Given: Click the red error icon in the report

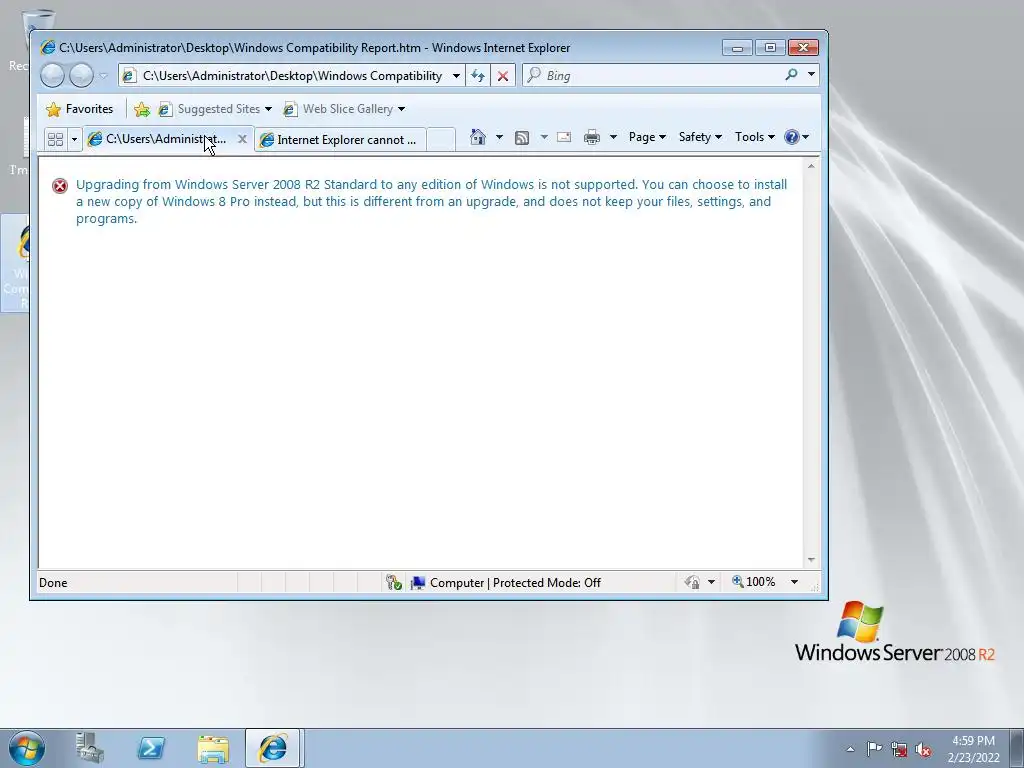Looking at the screenshot, I should [59, 186].
